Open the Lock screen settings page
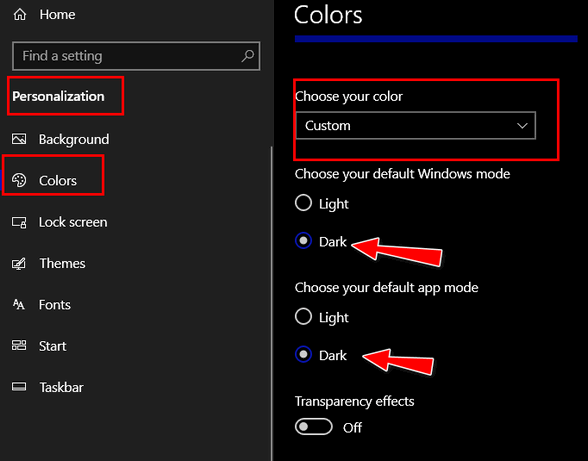The image size is (588, 461). coord(73,222)
